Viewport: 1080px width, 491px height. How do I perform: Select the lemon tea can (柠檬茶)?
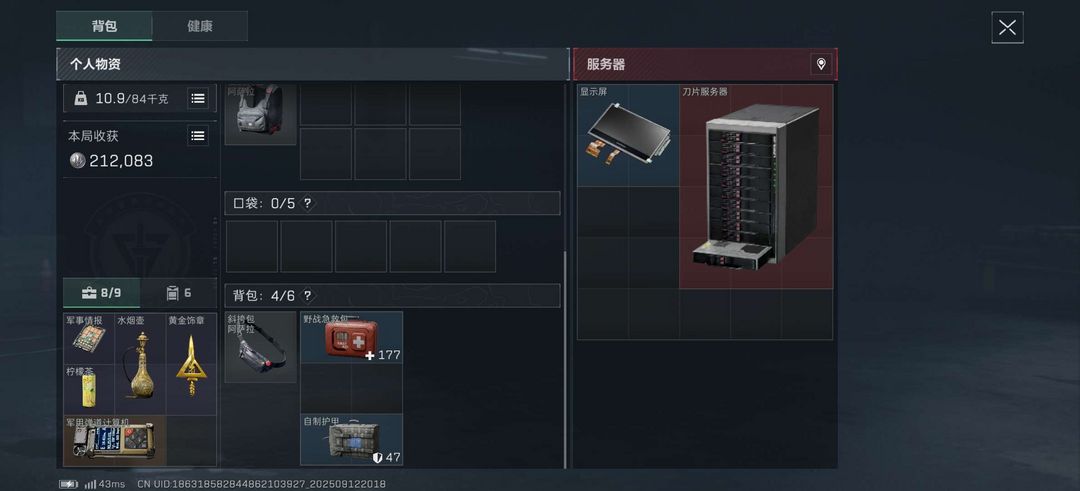(90, 390)
